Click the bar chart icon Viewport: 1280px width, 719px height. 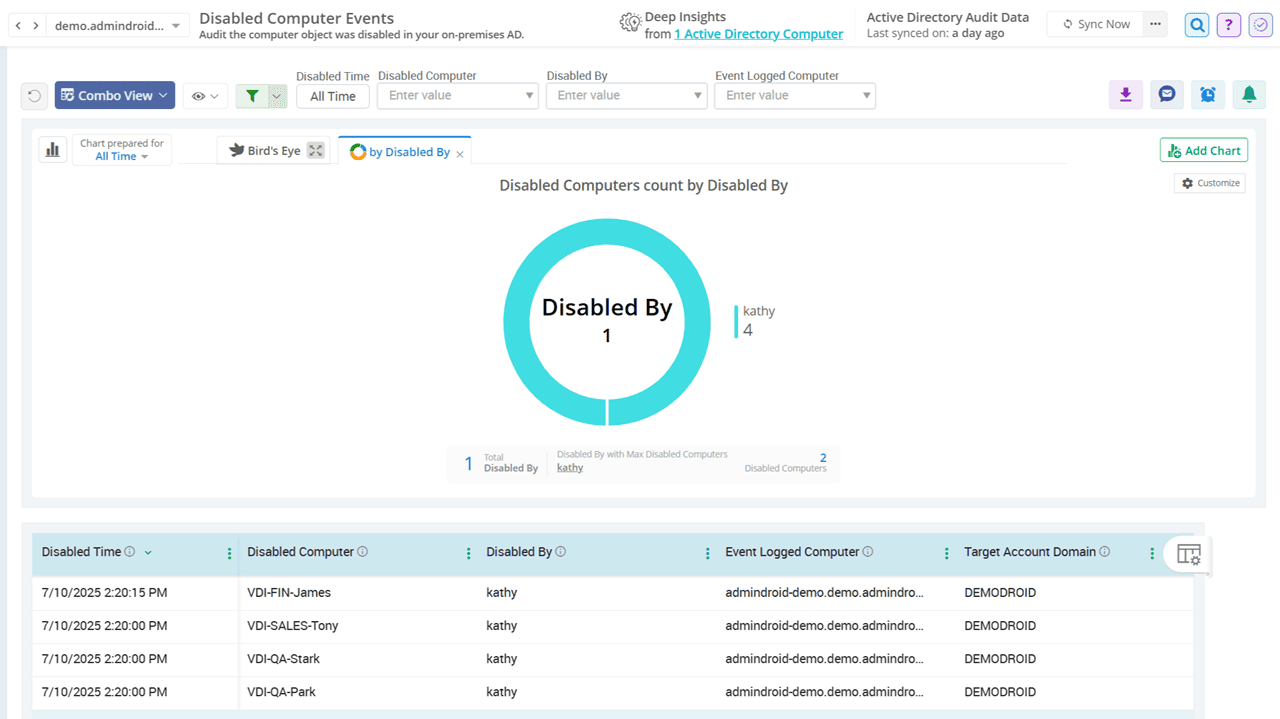(53, 150)
